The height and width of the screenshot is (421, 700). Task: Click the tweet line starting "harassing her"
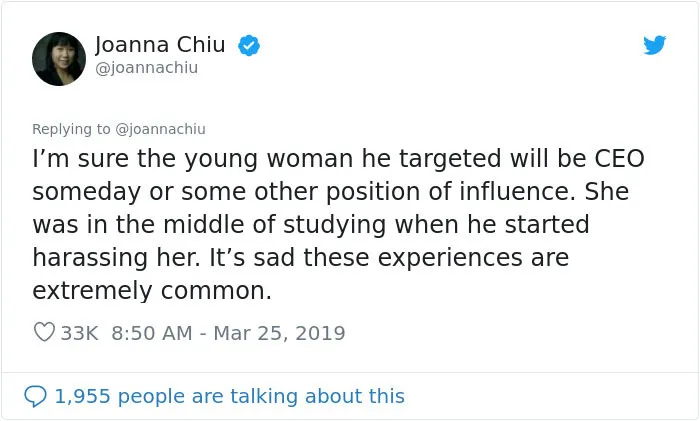pyautogui.click(x=300, y=258)
